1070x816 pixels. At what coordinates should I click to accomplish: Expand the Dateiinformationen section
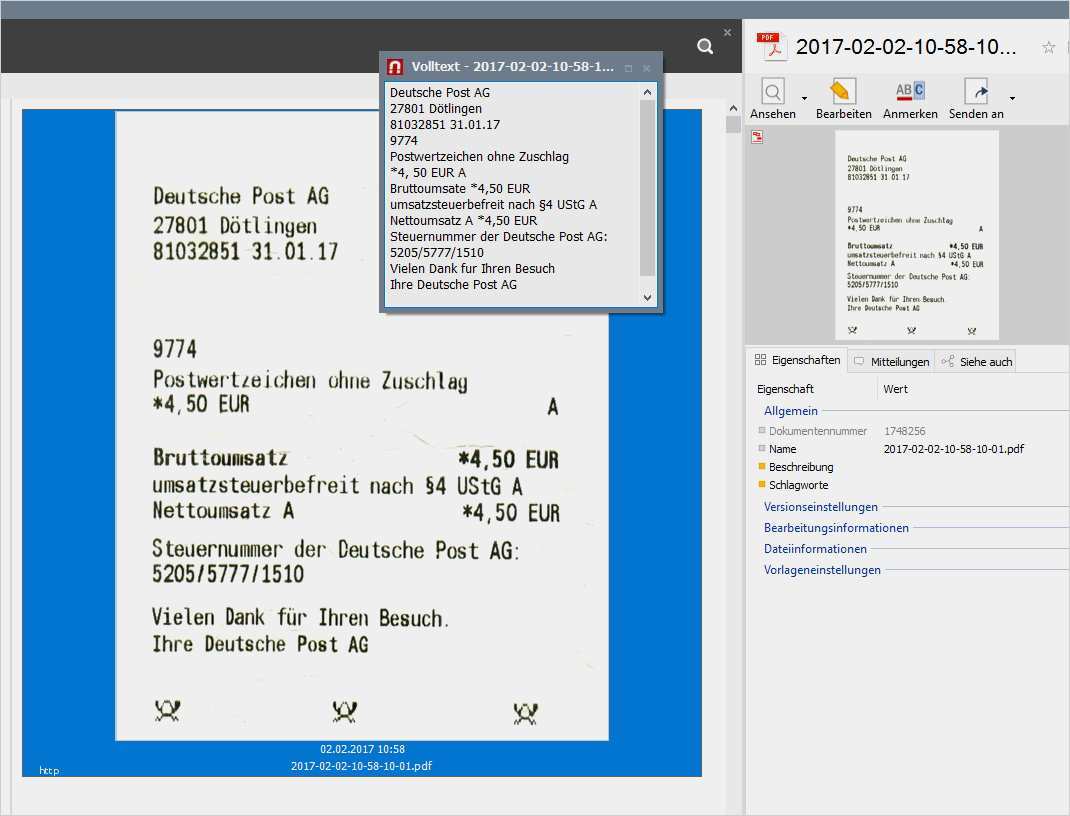click(815, 549)
